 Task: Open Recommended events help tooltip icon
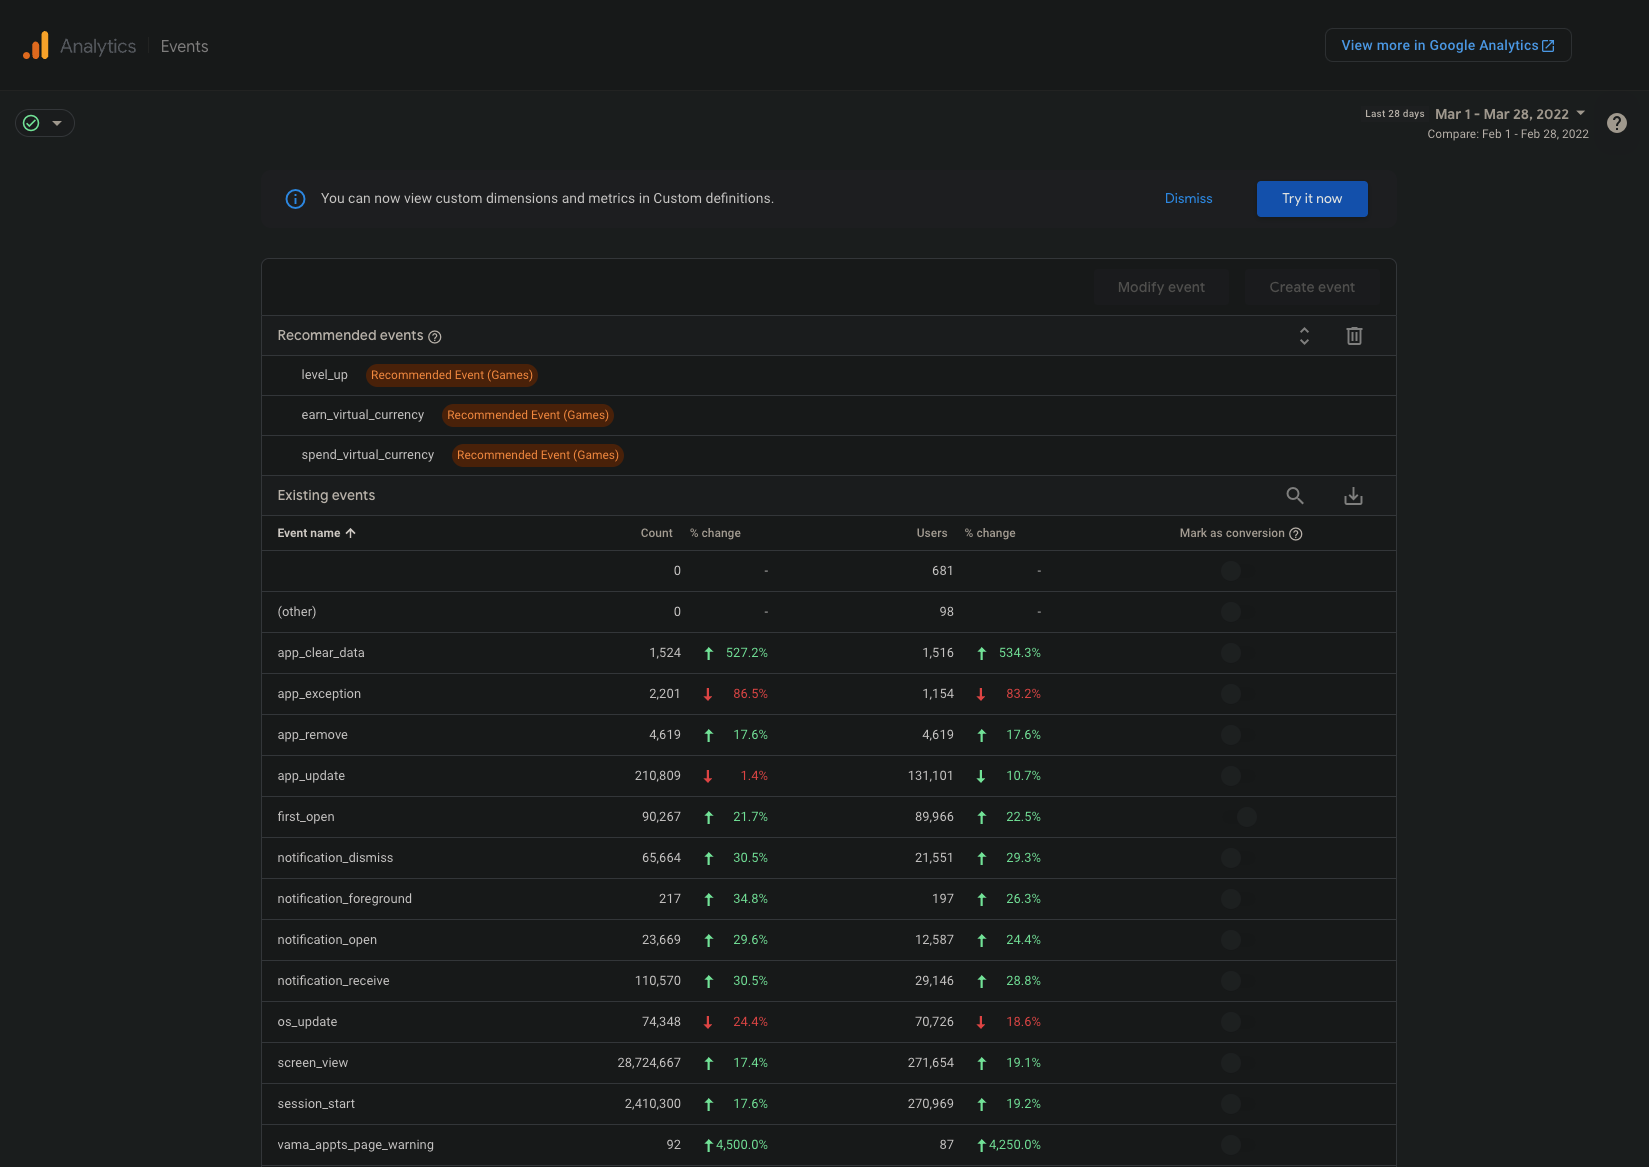click(434, 337)
